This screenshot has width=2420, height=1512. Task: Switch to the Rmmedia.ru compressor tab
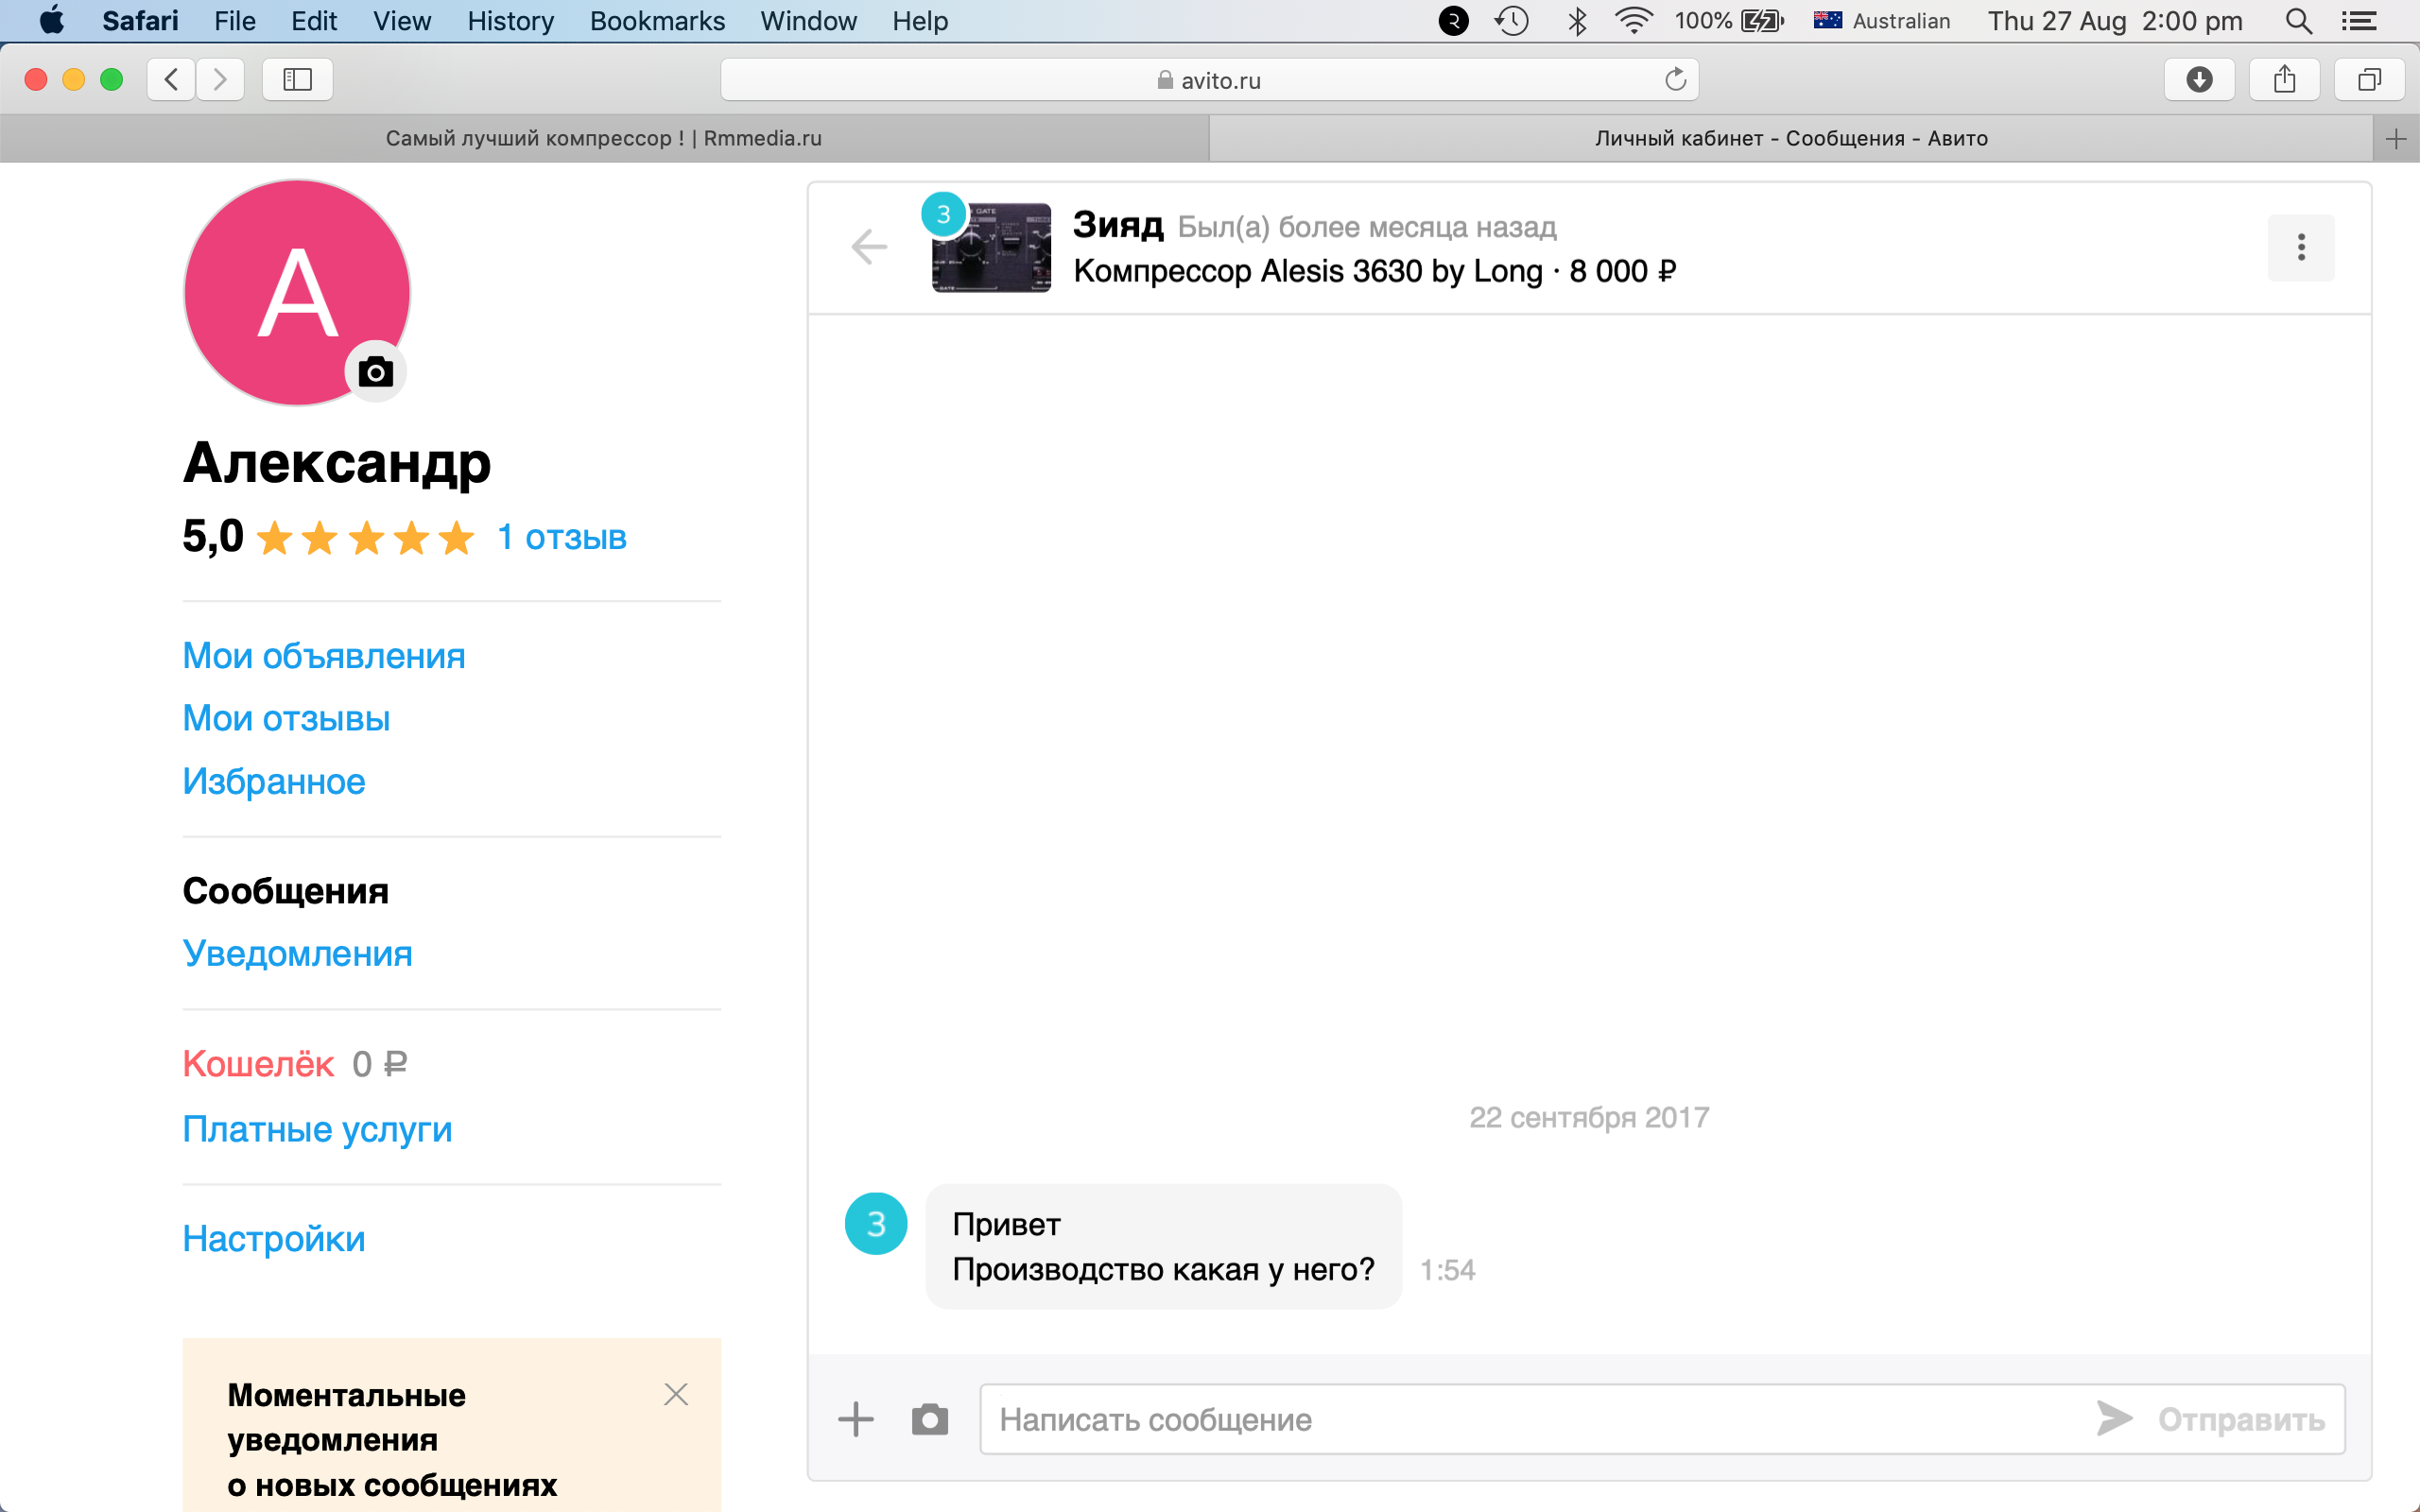tap(604, 138)
